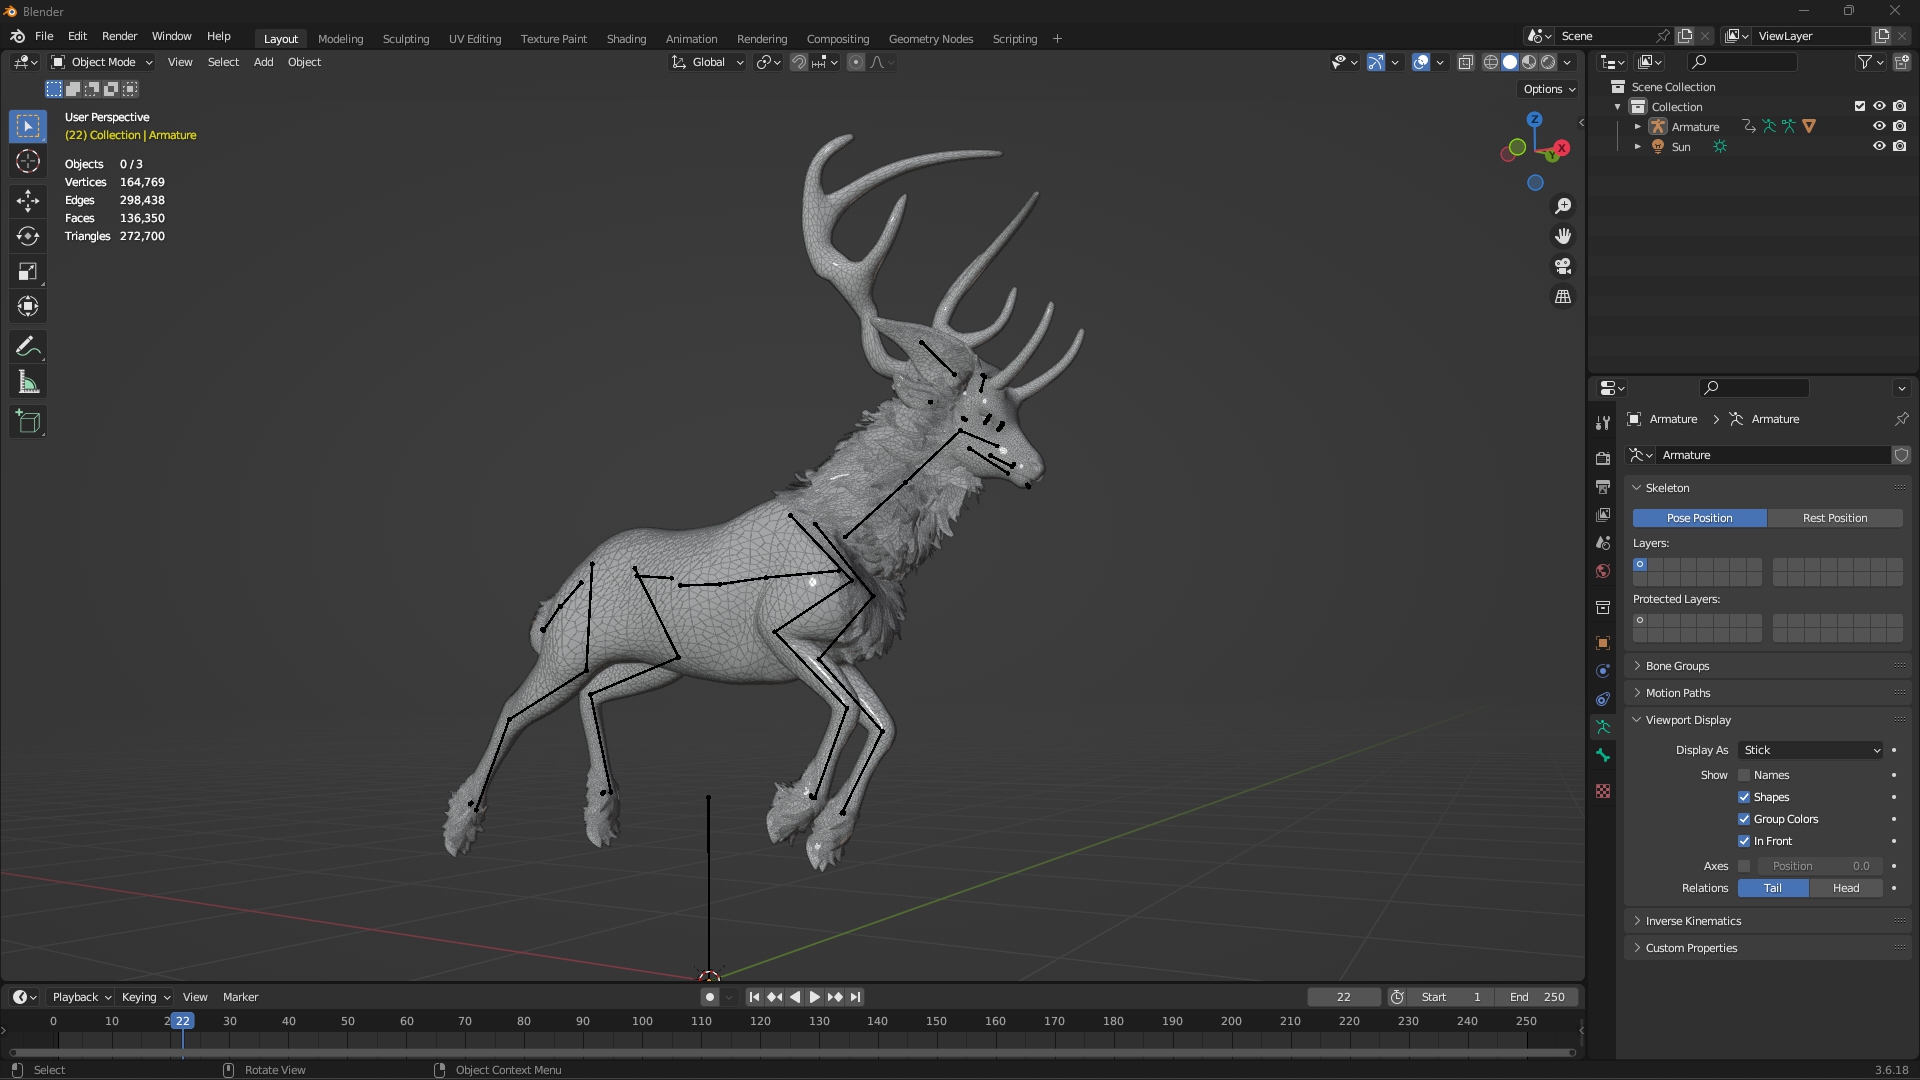Hide the Sun object in the viewport
This screenshot has height=1080, width=1920.
(1879, 146)
